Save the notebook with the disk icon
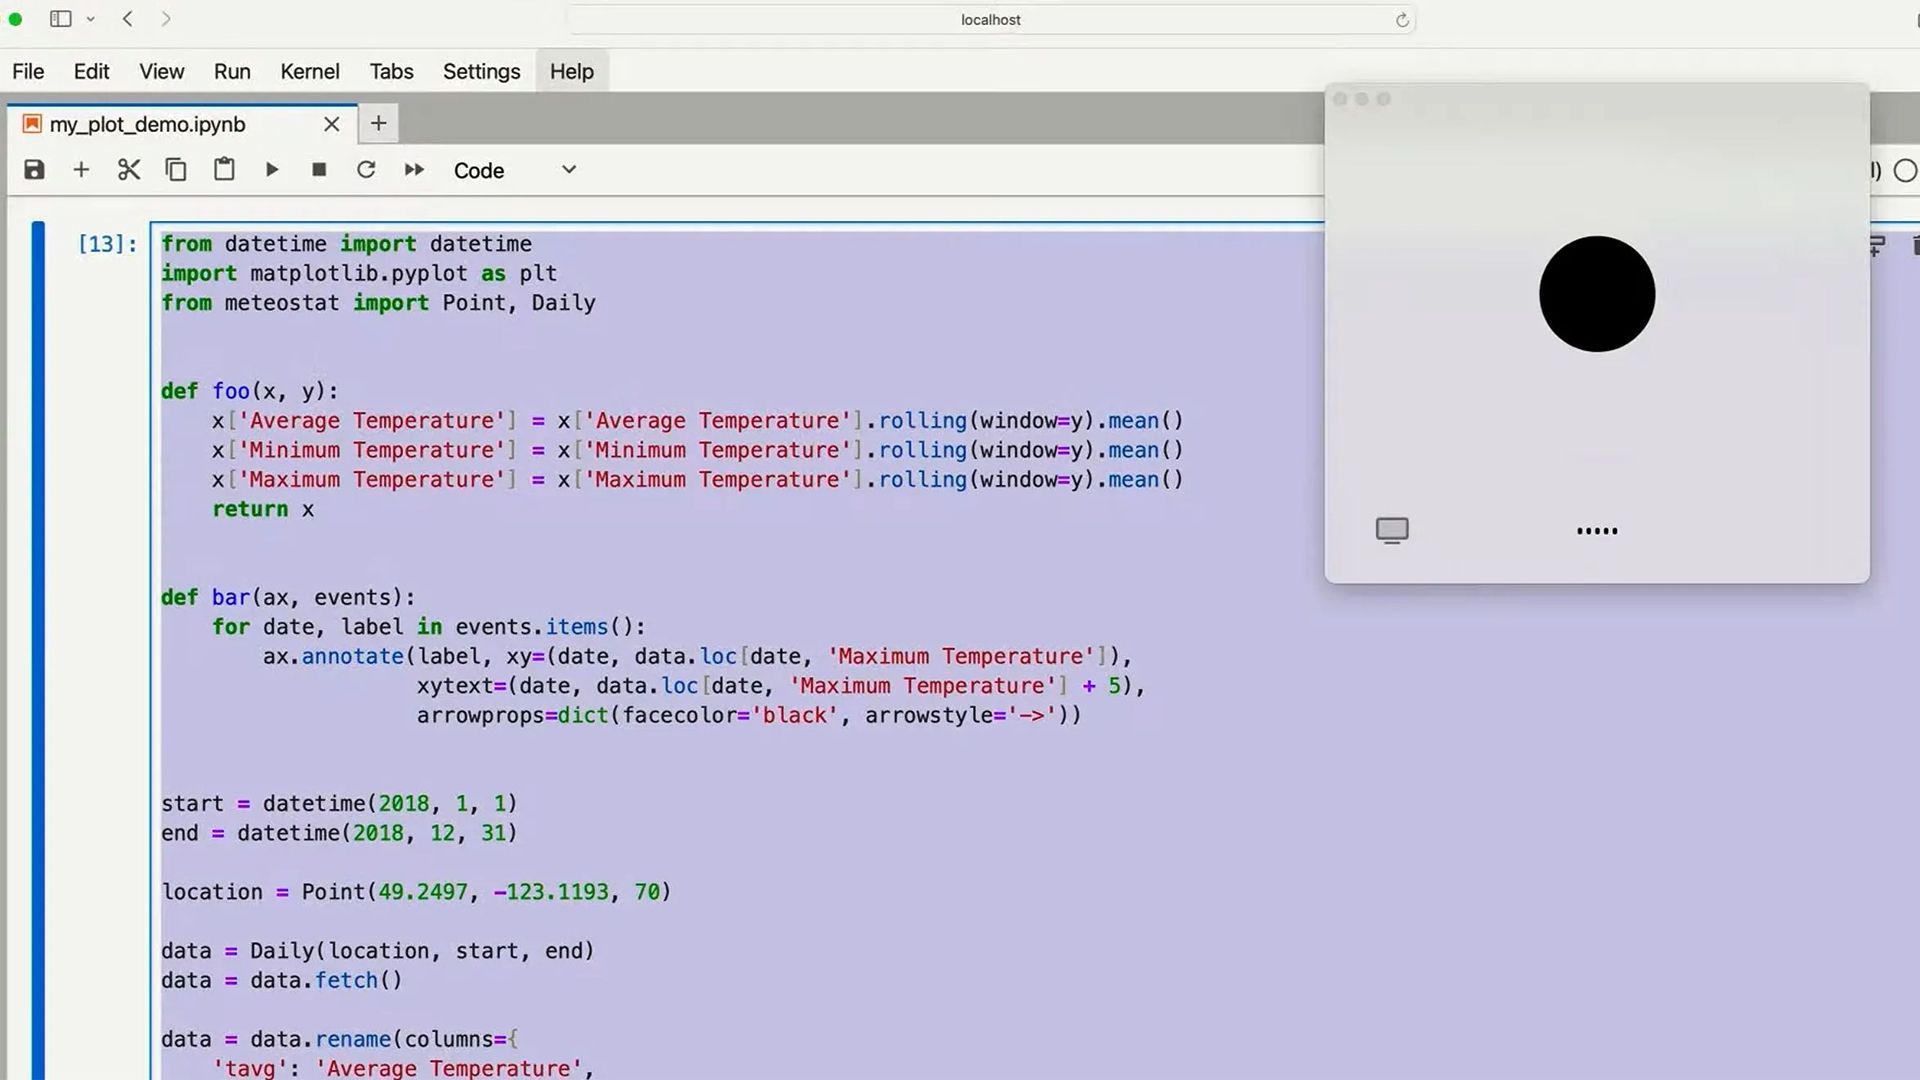 [34, 170]
